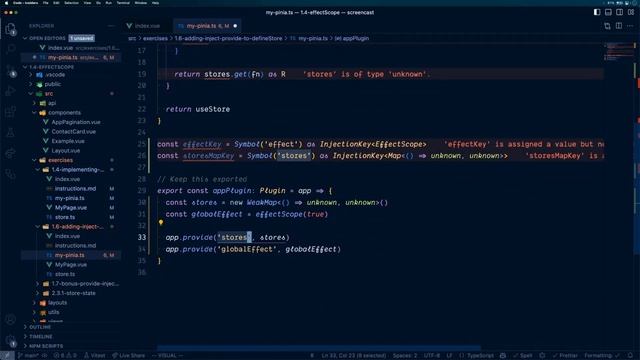The width and height of the screenshot is (640, 360).
Task: Change file encoding UTF-8
Action: tap(432, 356)
